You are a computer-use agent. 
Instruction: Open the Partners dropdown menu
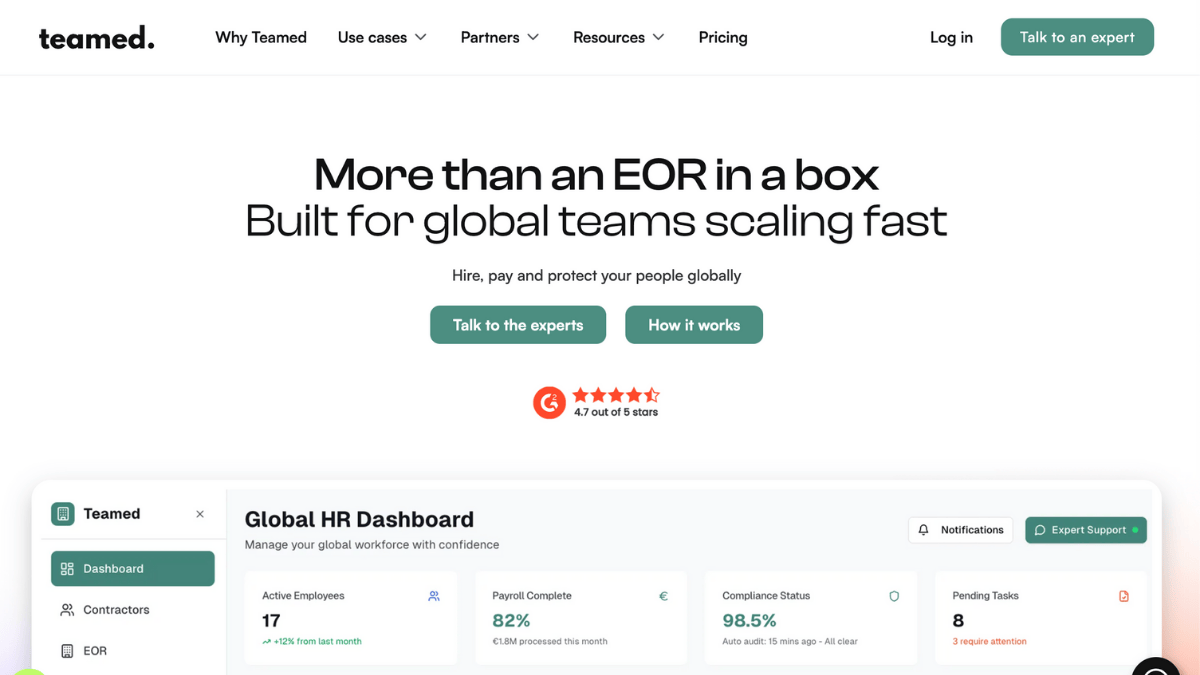click(x=499, y=37)
